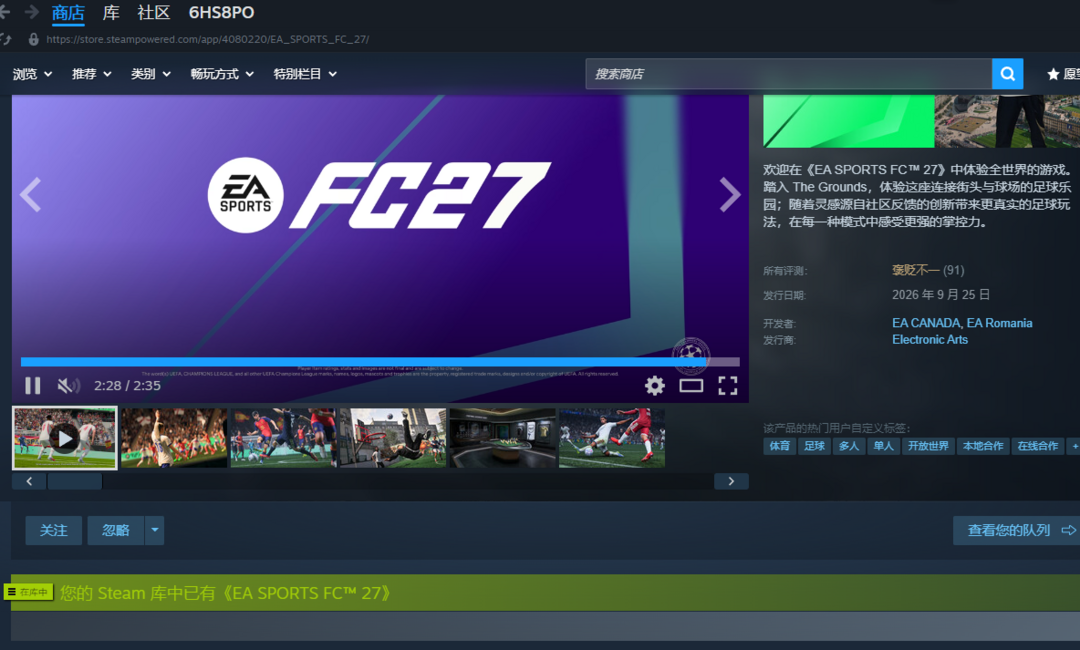Expand 特别栏目 dropdown menu
Image resolution: width=1080 pixels, height=650 pixels.
coord(305,74)
